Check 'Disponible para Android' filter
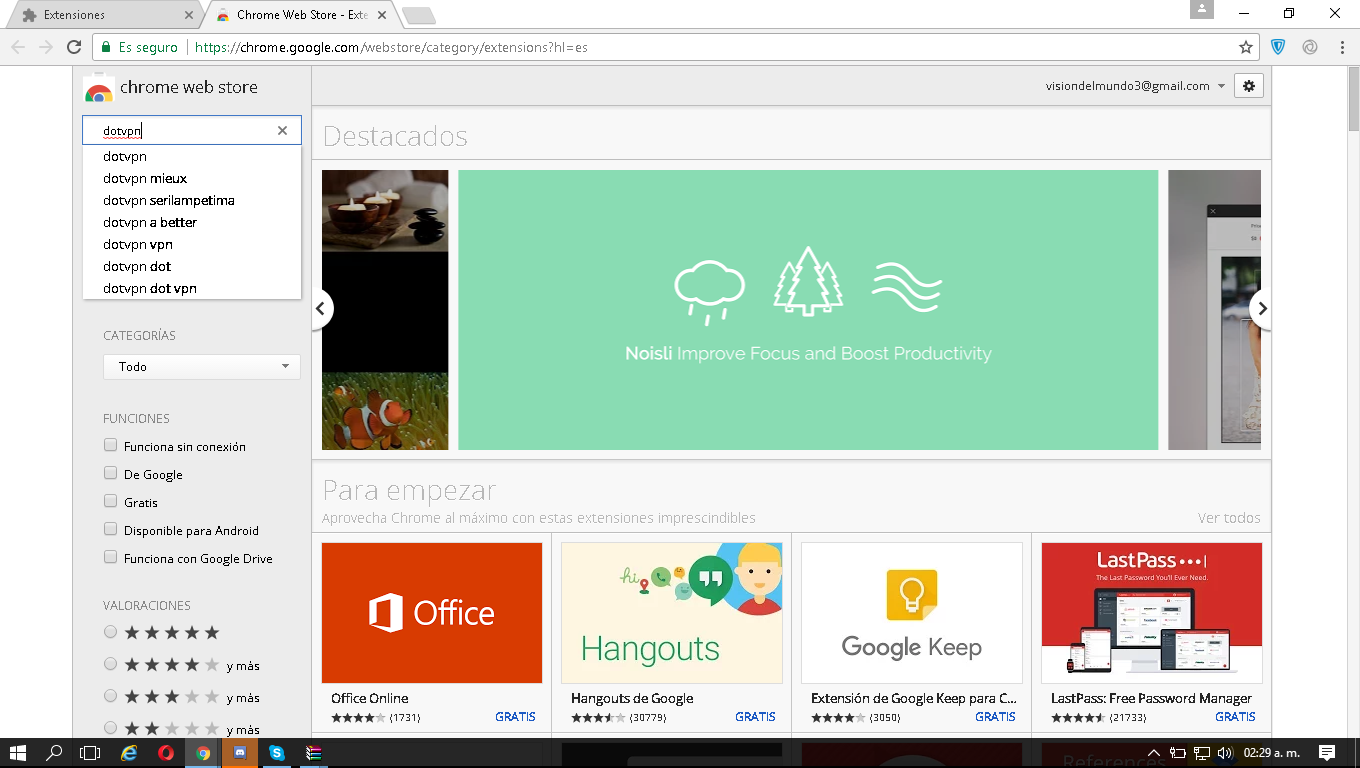 pyautogui.click(x=111, y=530)
